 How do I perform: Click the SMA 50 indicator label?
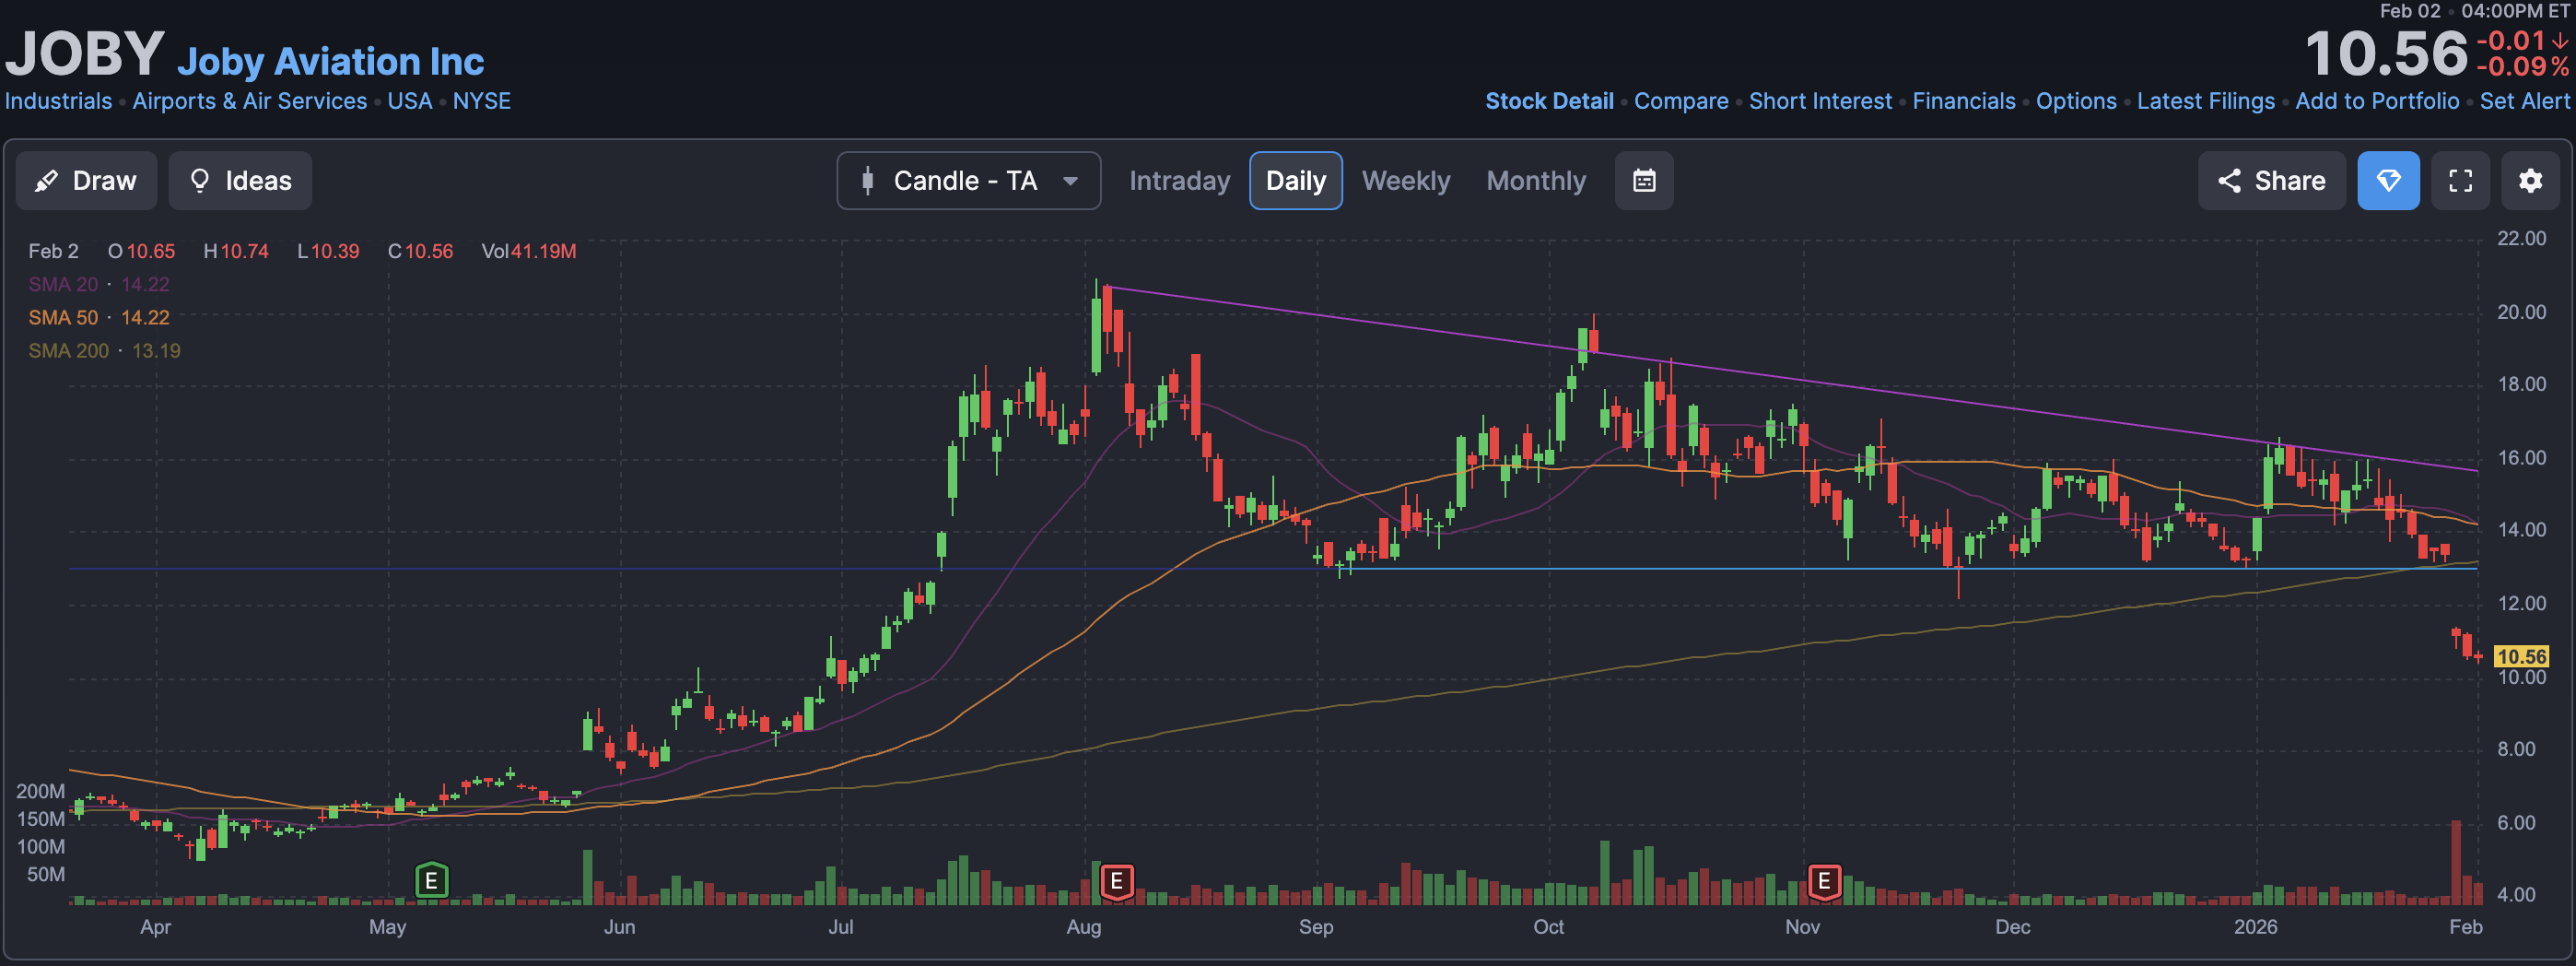tap(63, 318)
